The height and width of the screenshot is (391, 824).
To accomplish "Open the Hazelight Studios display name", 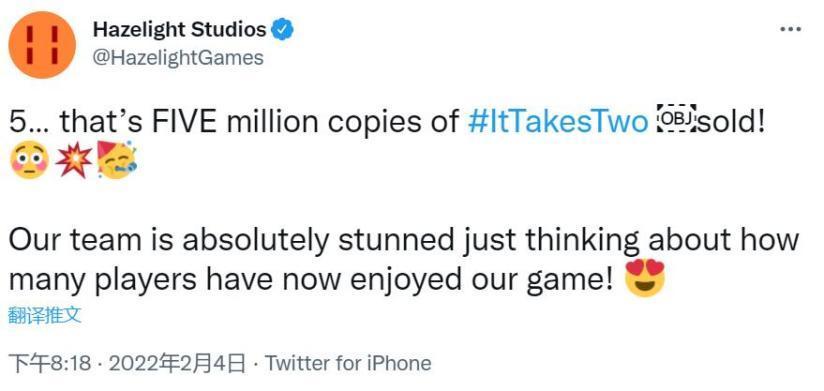I will click(x=180, y=30).
